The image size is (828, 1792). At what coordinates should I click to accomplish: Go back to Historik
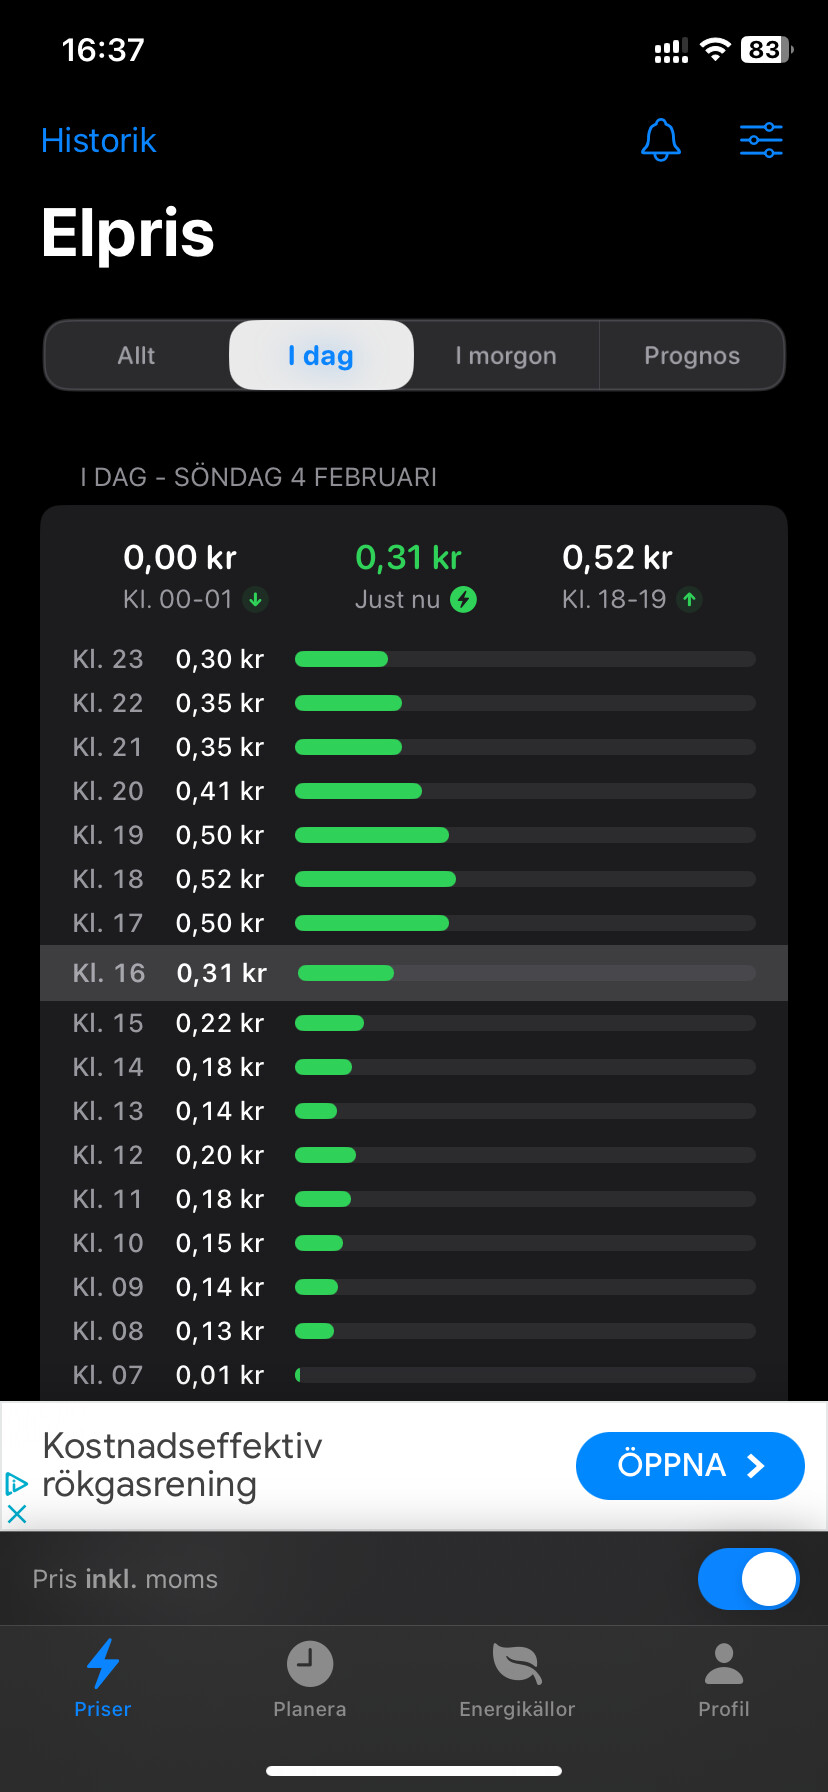(x=99, y=141)
